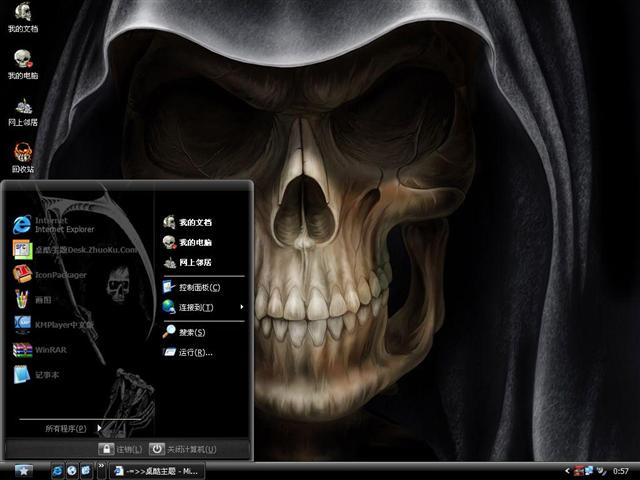Open 控制面板(C) Control Panel entry
Image resolution: width=640 pixels, height=480 pixels.
tap(199, 287)
